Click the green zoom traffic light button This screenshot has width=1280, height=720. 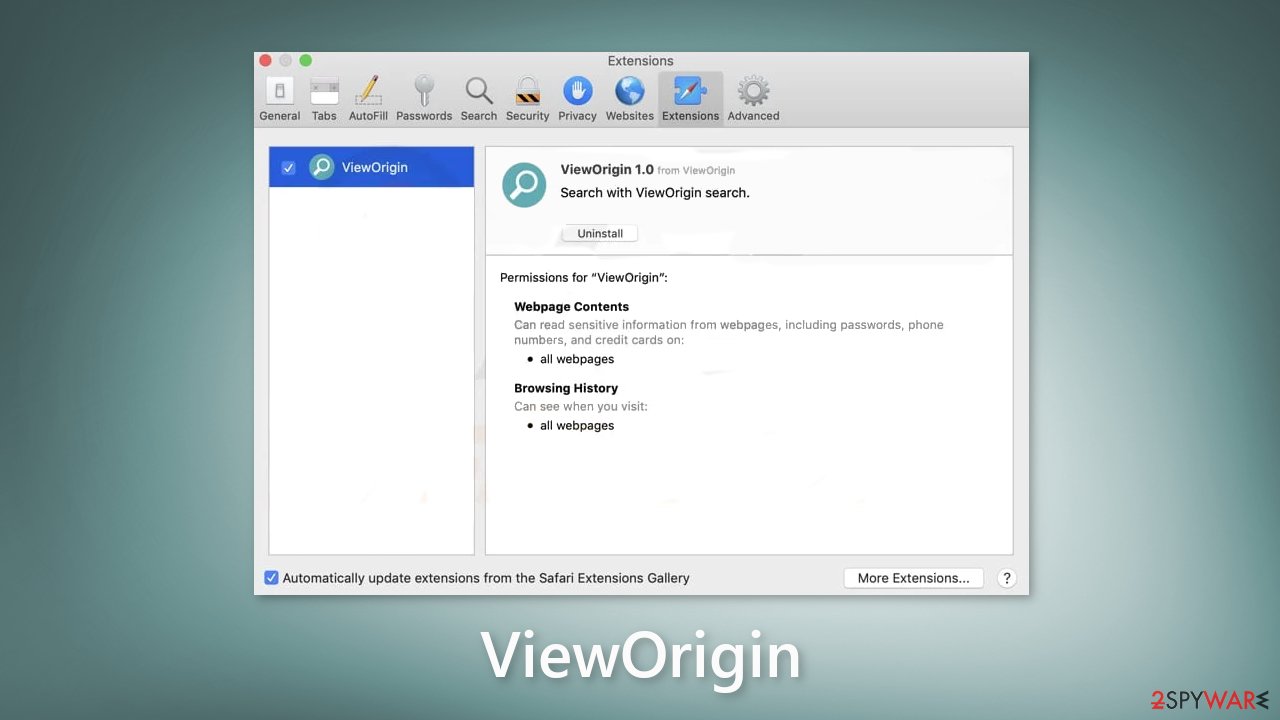pos(305,60)
